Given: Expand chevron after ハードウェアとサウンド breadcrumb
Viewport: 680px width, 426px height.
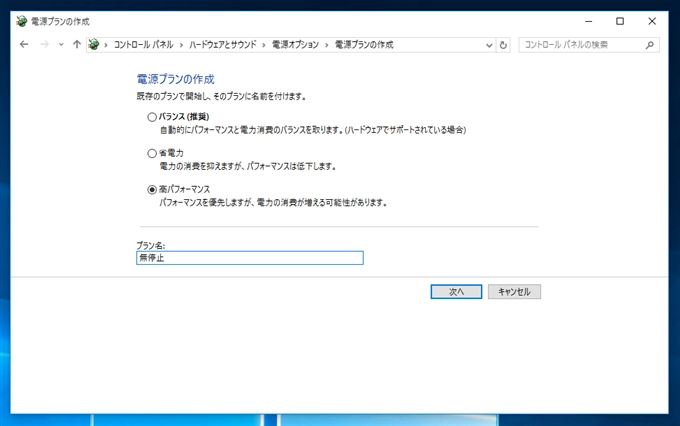Looking at the screenshot, I should coord(264,45).
